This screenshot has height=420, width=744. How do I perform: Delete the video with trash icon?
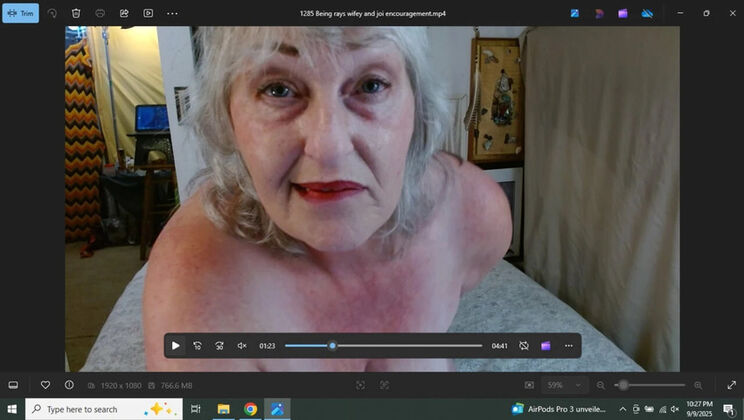(76, 13)
